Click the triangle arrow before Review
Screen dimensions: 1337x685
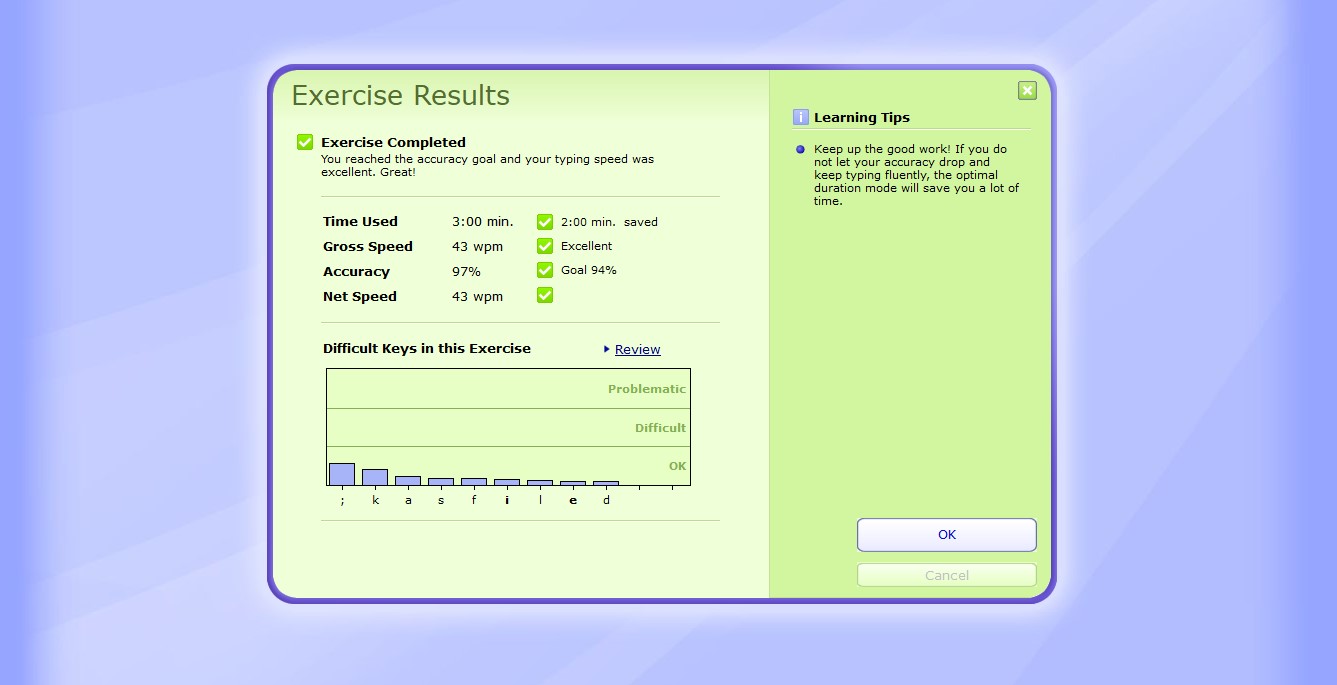click(x=606, y=349)
